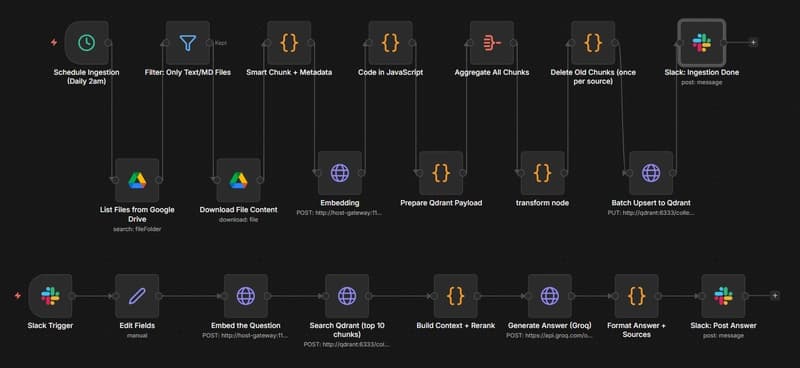Click the "Schedule Ingestion (Daily 2am)" label
The width and height of the screenshot is (800, 368).
coord(86,77)
